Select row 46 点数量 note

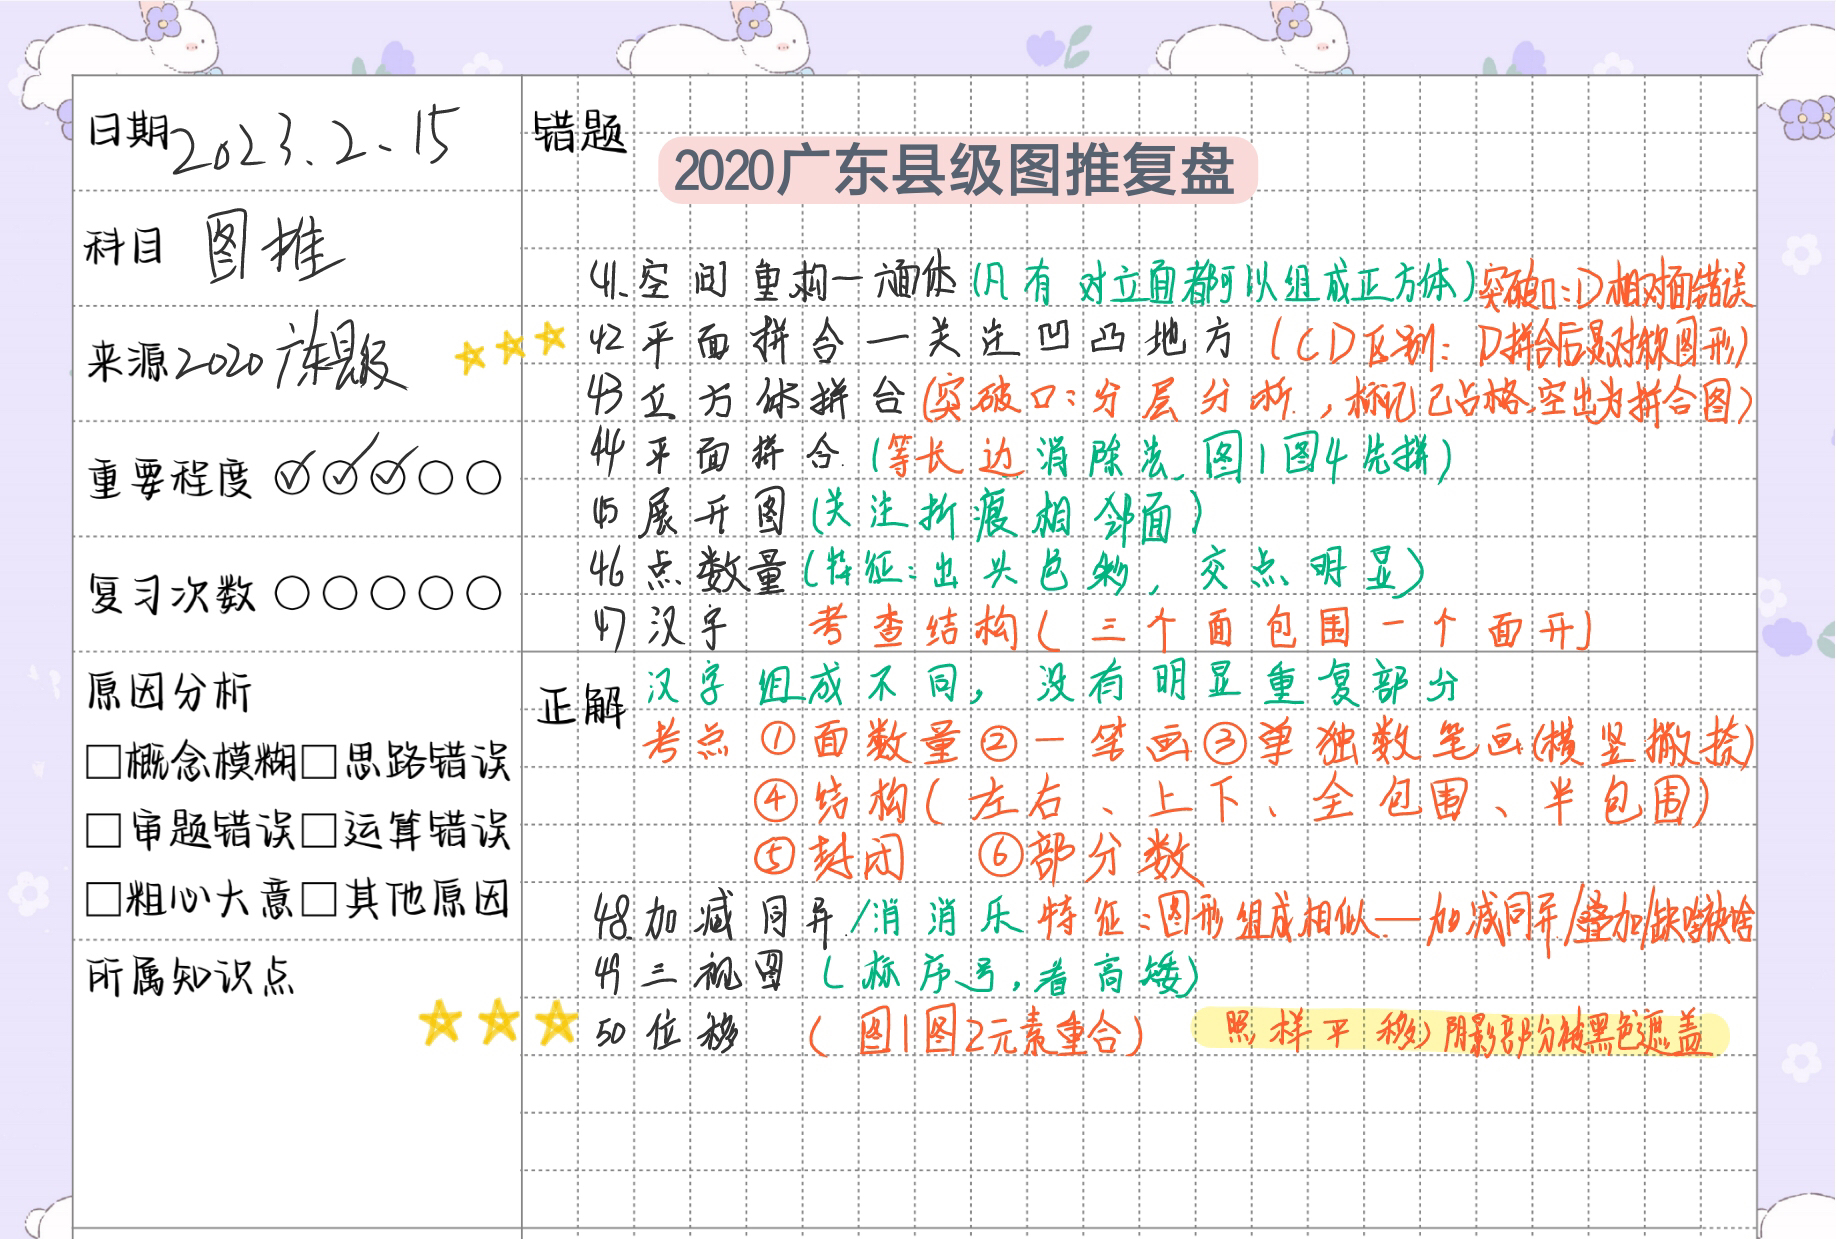point(1006,571)
